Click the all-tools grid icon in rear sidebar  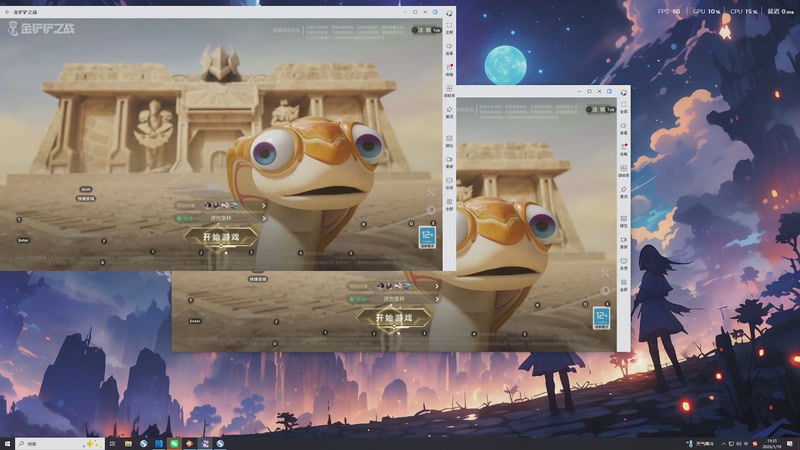[x=623, y=284]
